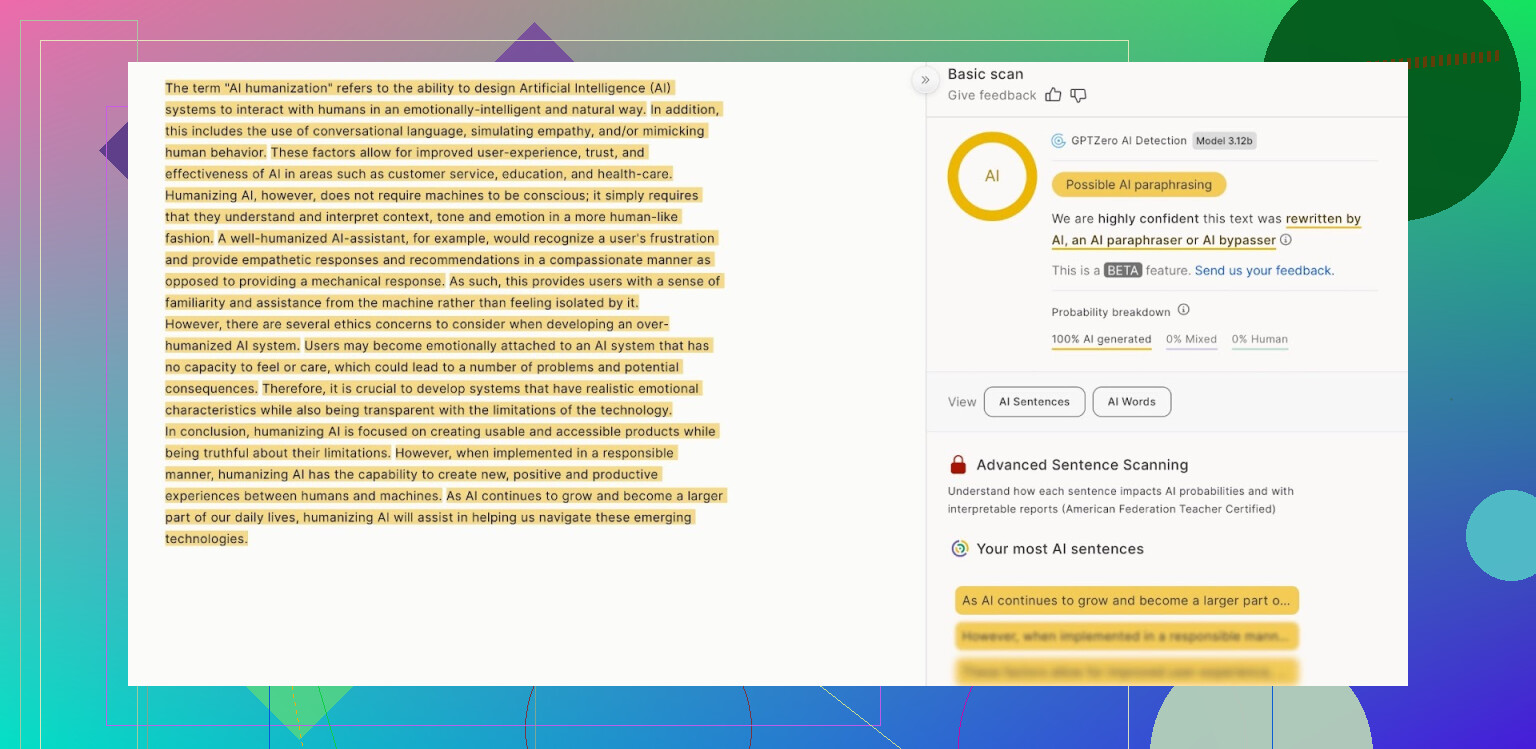Click the red lock icon for Advanced Sentence Scanning
The height and width of the screenshot is (749, 1536).
click(x=958, y=465)
